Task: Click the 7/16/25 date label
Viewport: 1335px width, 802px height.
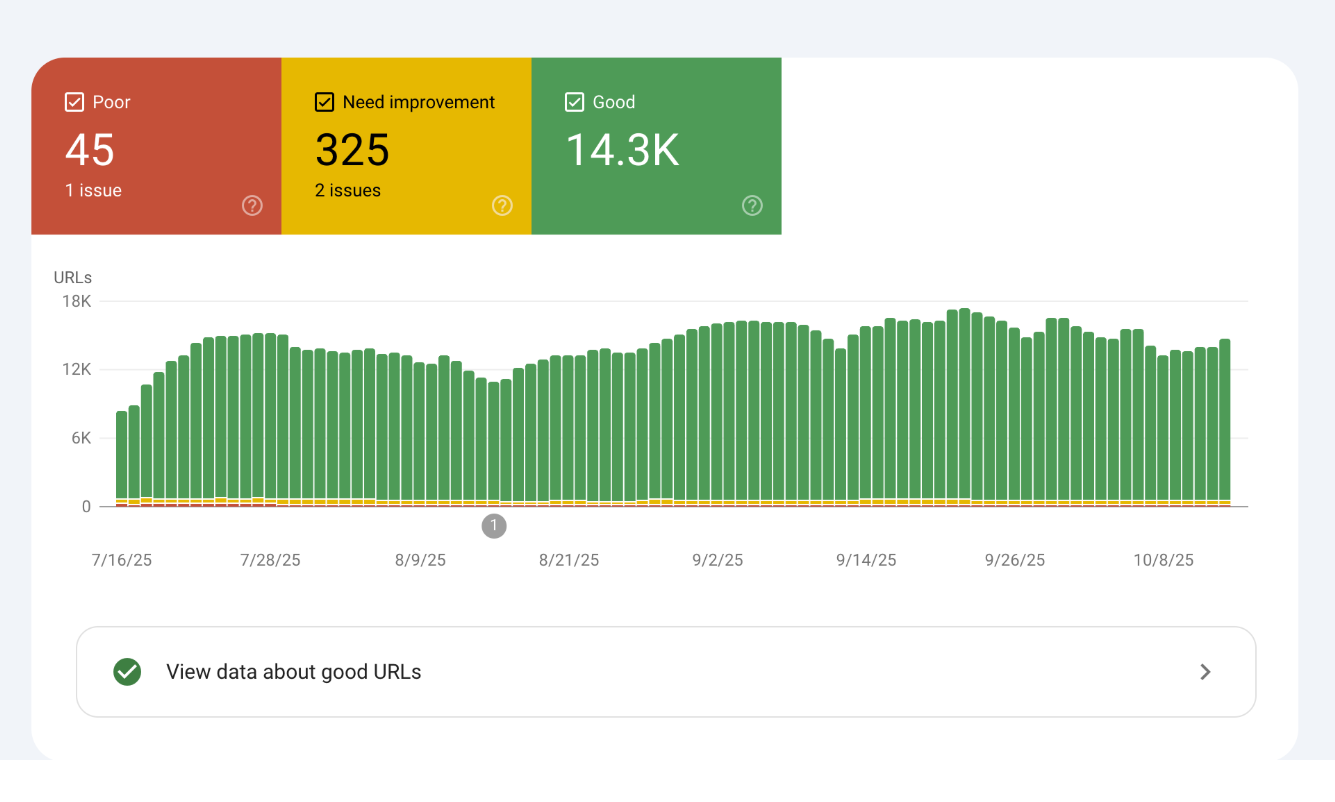Action: pyautogui.click(x=122, y=560)
